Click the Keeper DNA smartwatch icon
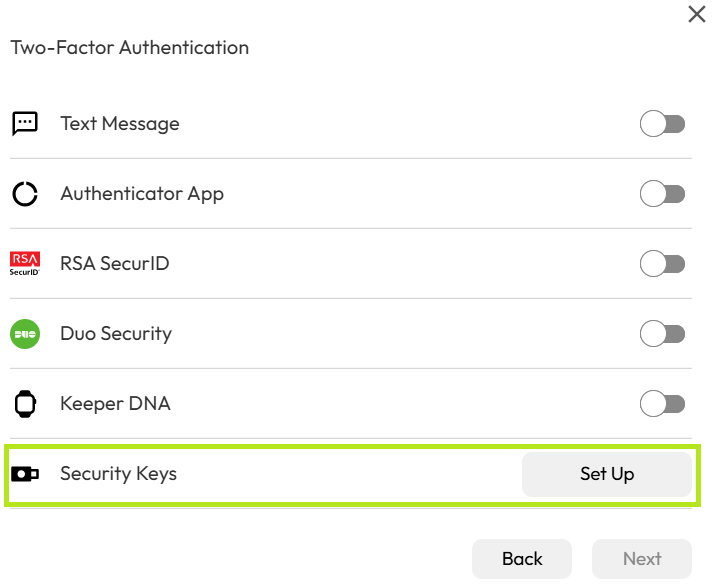The height and width of the screenshot is (586, 712). point(25,404)
